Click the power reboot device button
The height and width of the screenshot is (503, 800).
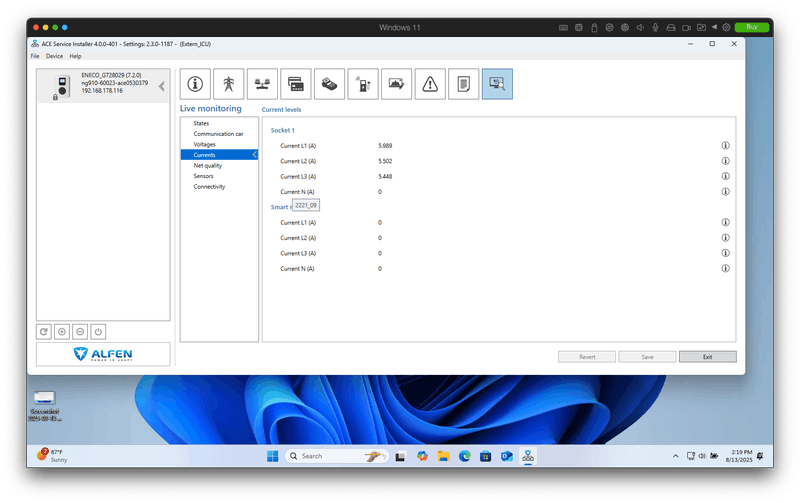click(98, 332)
